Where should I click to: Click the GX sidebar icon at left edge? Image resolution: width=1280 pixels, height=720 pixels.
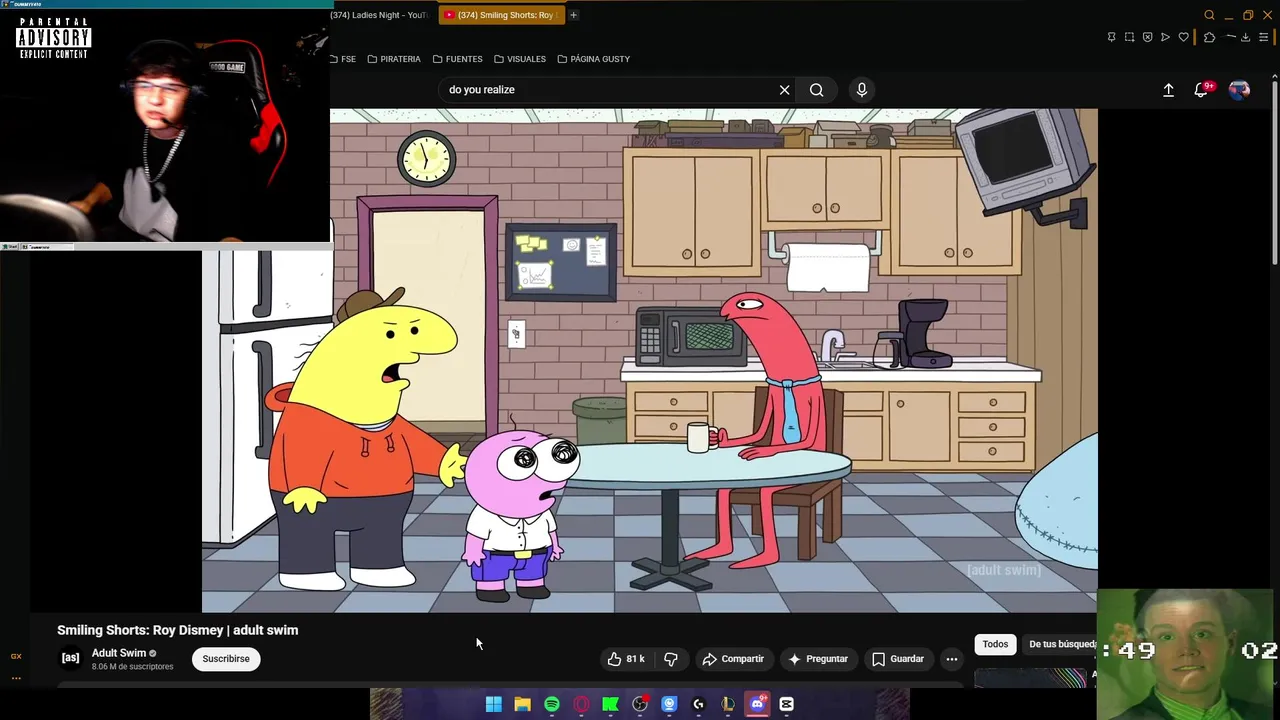pos(16,656)
